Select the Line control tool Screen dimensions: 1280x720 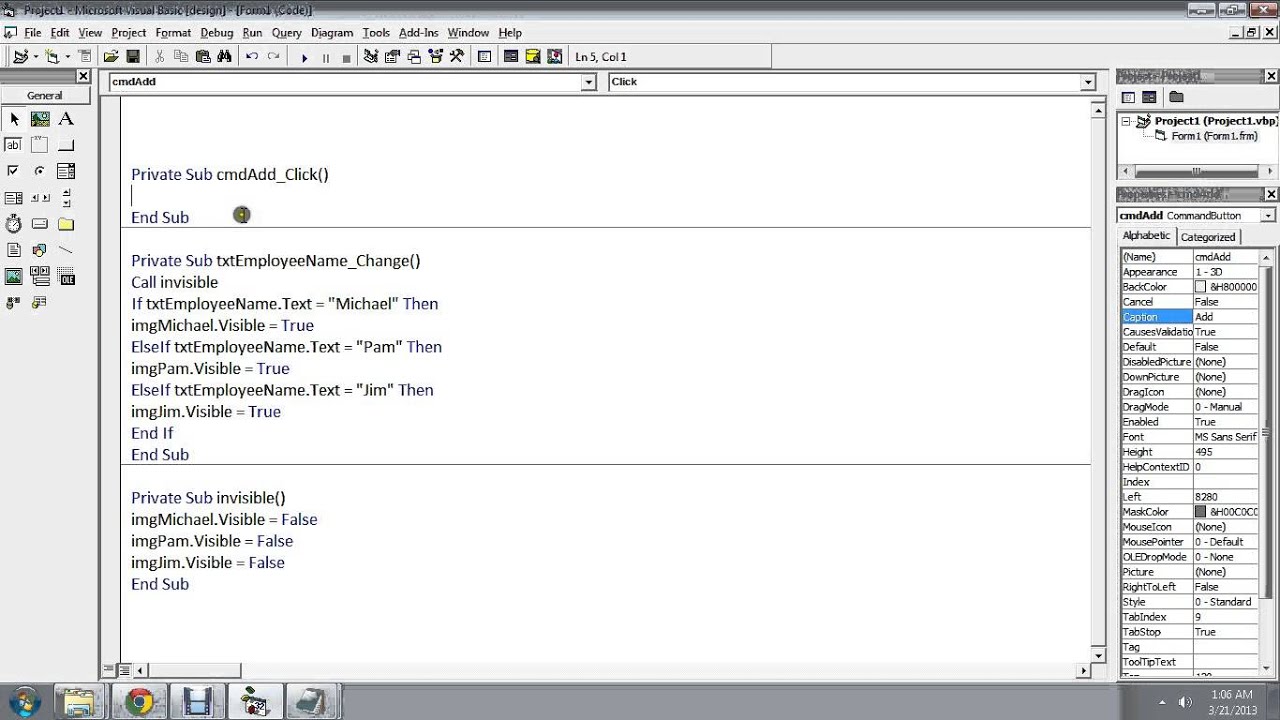pyautogui.click(x=66, y=250)
